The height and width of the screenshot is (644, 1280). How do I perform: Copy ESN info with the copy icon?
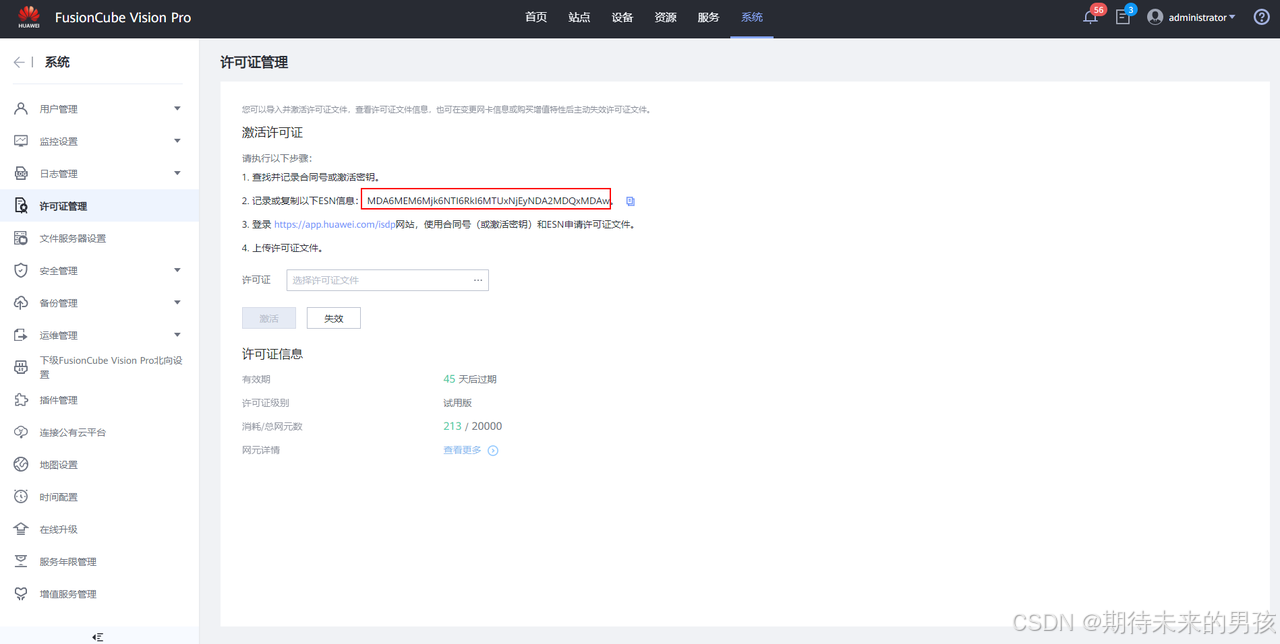coord(630,201)
